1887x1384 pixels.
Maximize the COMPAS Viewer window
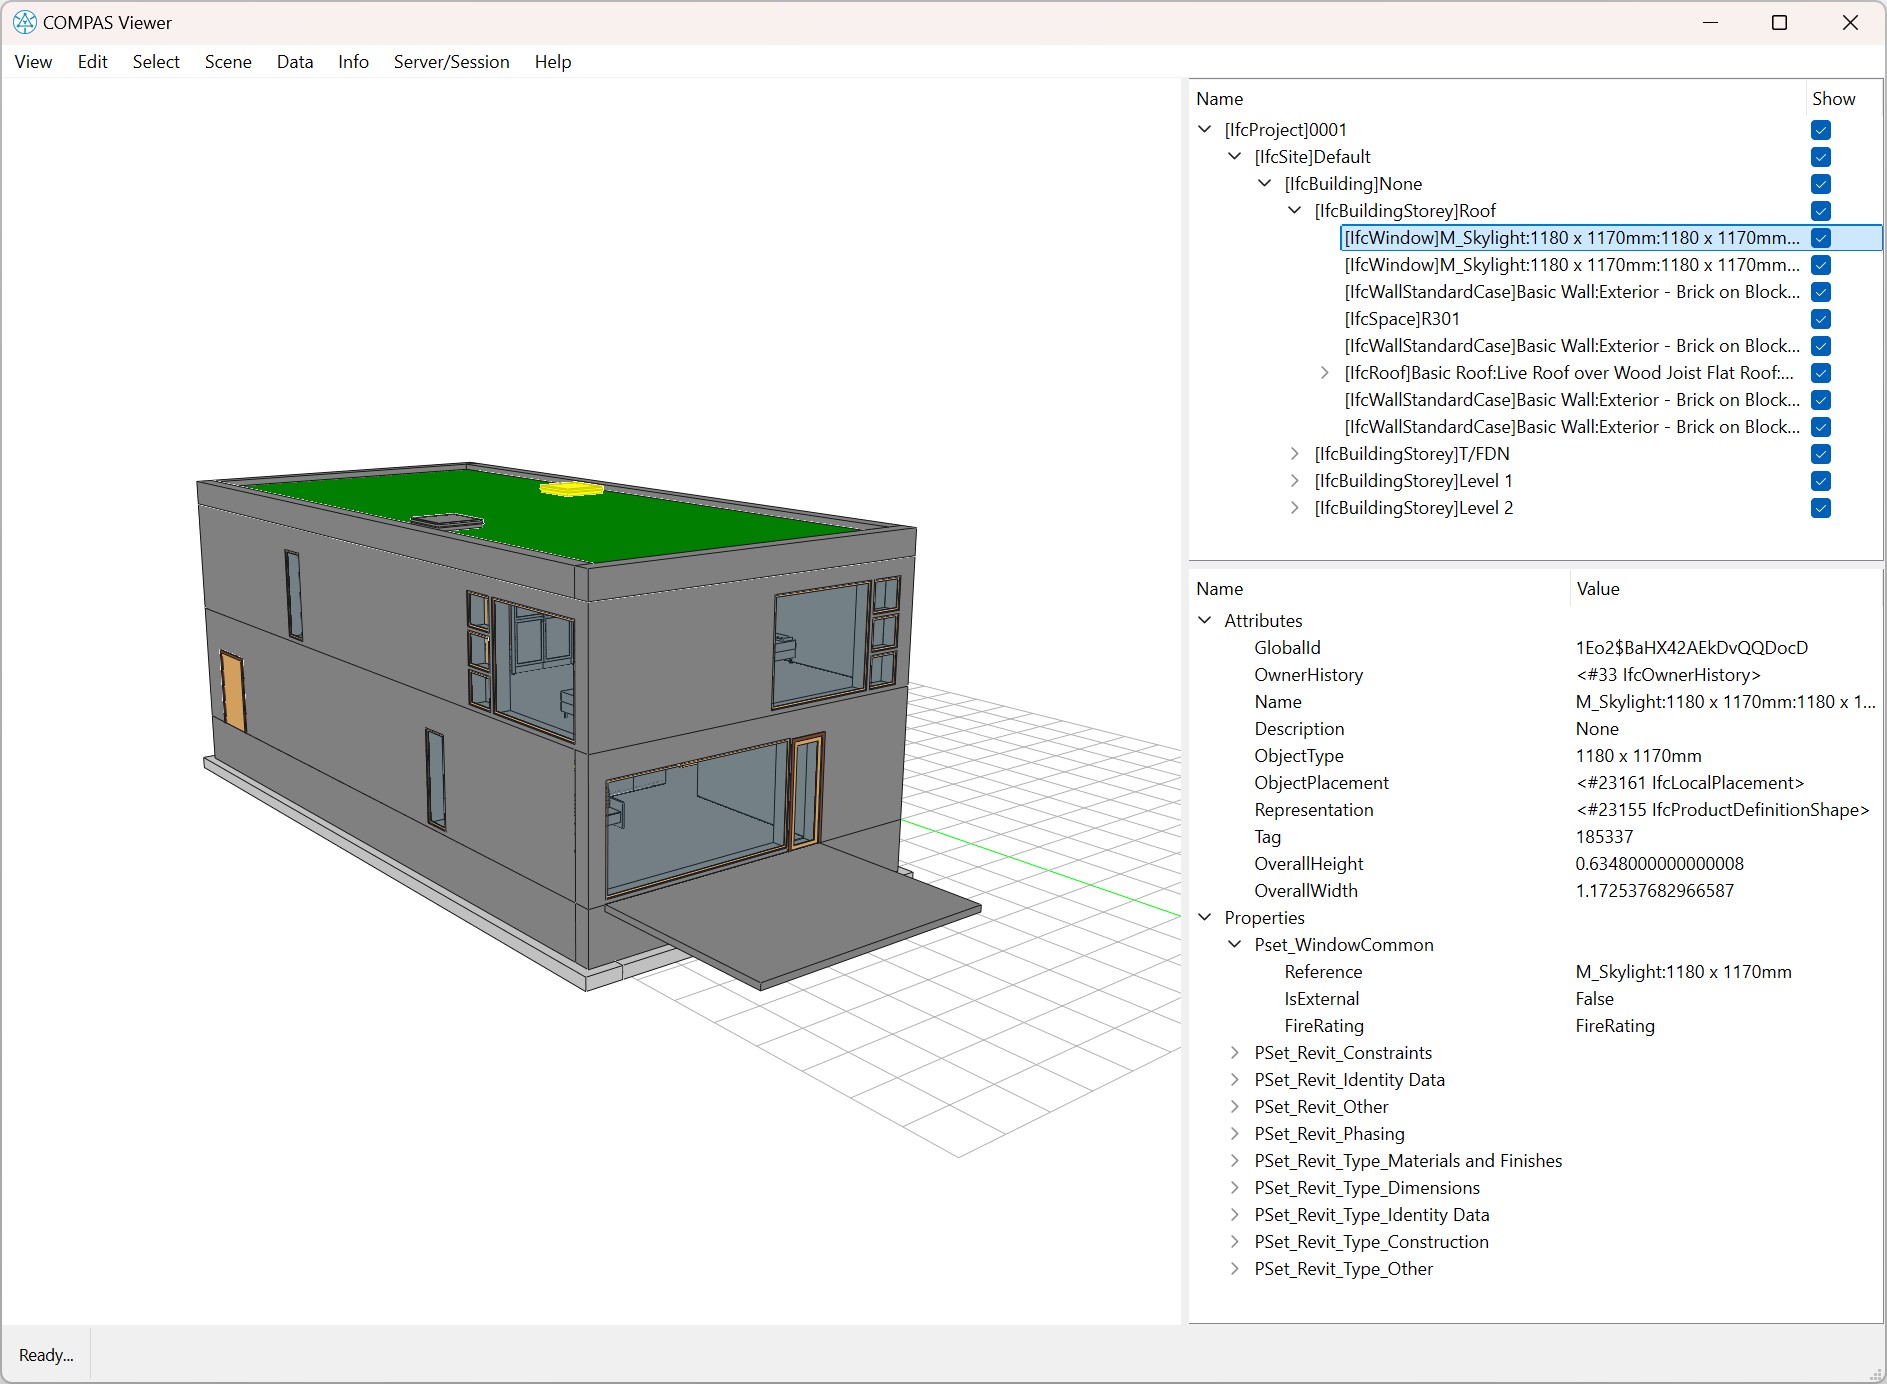pos(1779,22)
